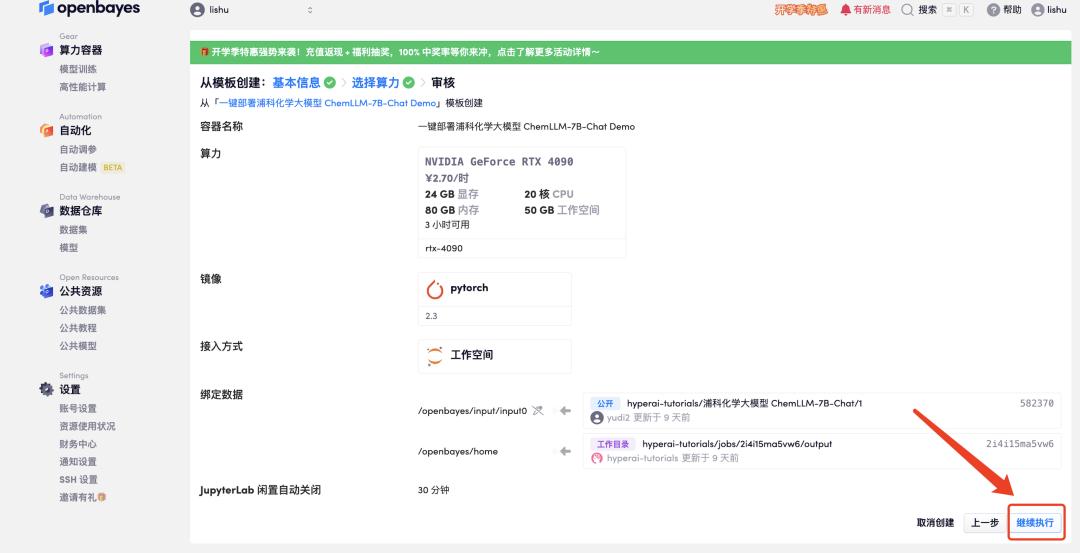Viewport: 1080px width, 553px height.
Task: Click the 选择算力 green checkmark
Action: [408, 83]
